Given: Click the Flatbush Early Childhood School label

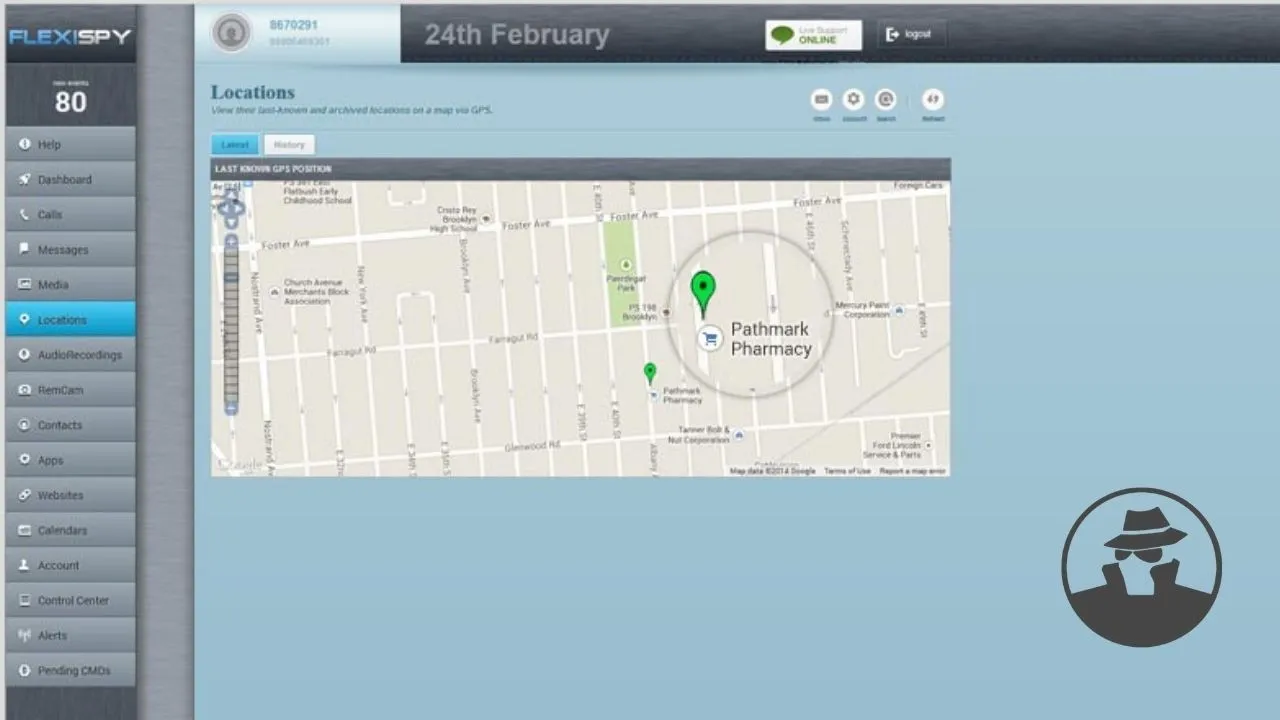Looking at the screenshot, I should 317,190.
